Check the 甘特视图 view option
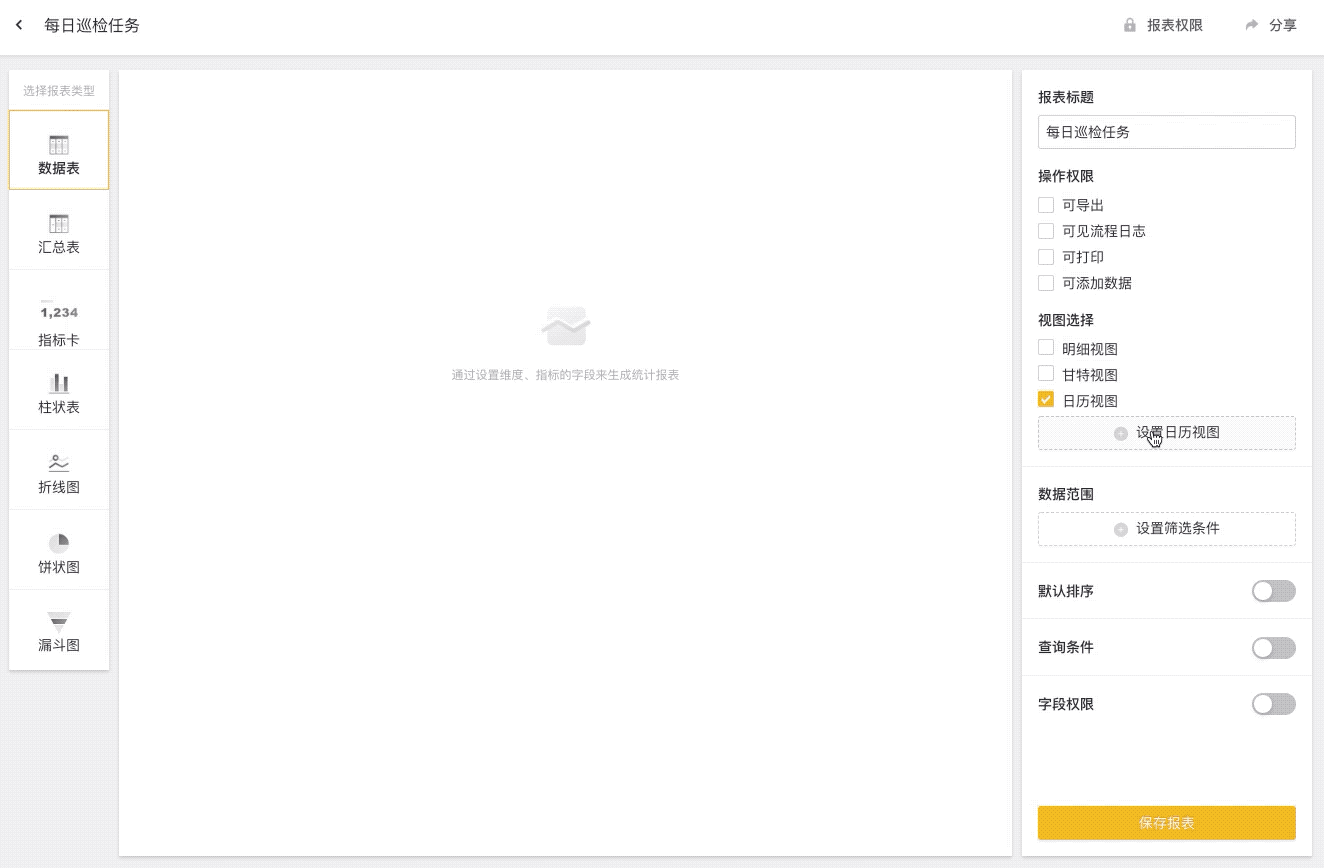1324x868 pixels. click(1046, 374)
